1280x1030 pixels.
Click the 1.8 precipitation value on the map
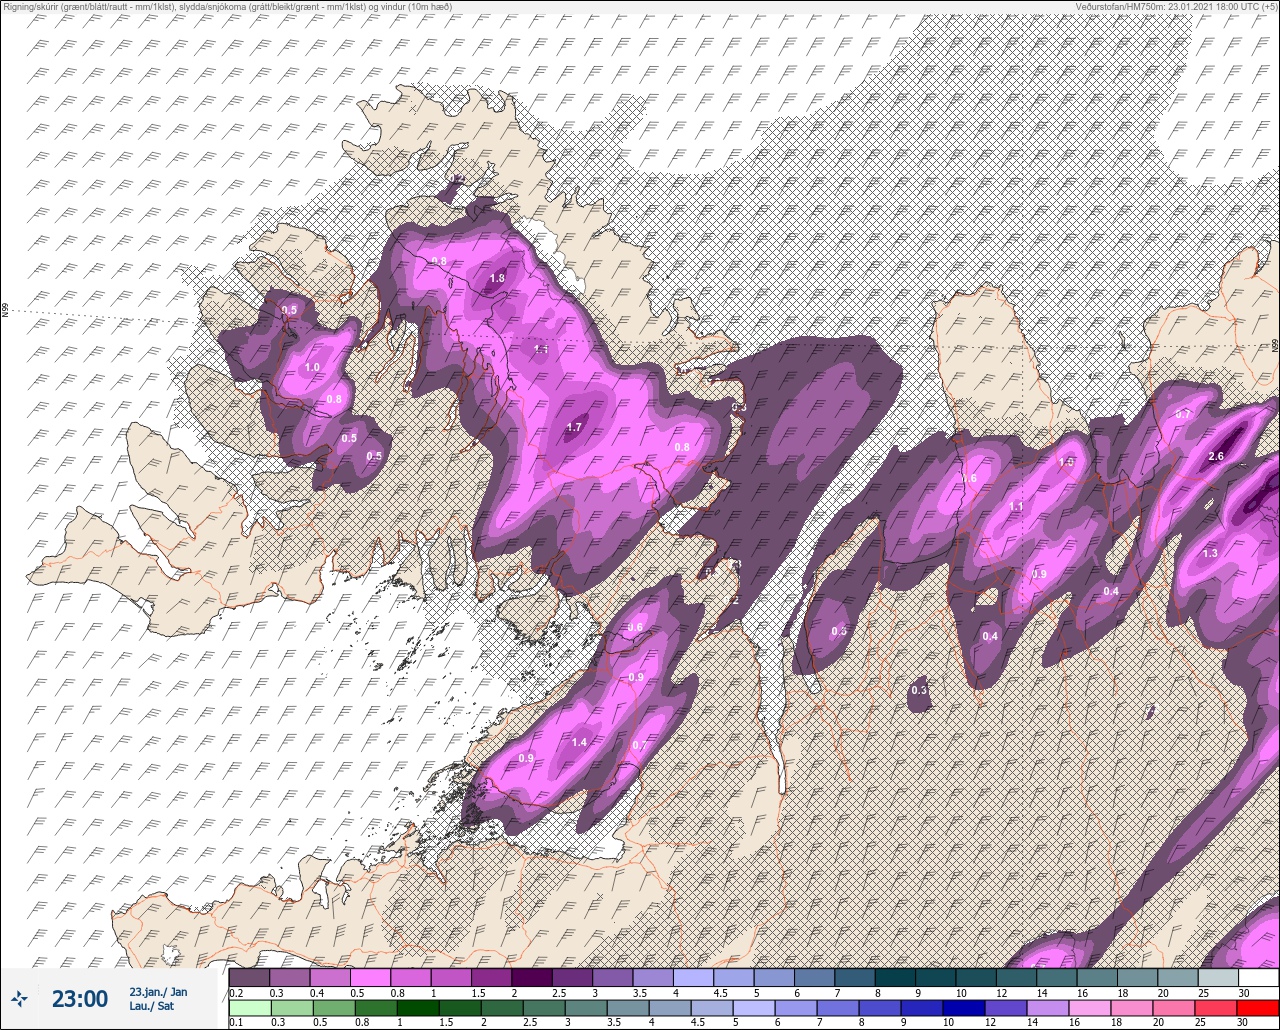click(497, 278)
